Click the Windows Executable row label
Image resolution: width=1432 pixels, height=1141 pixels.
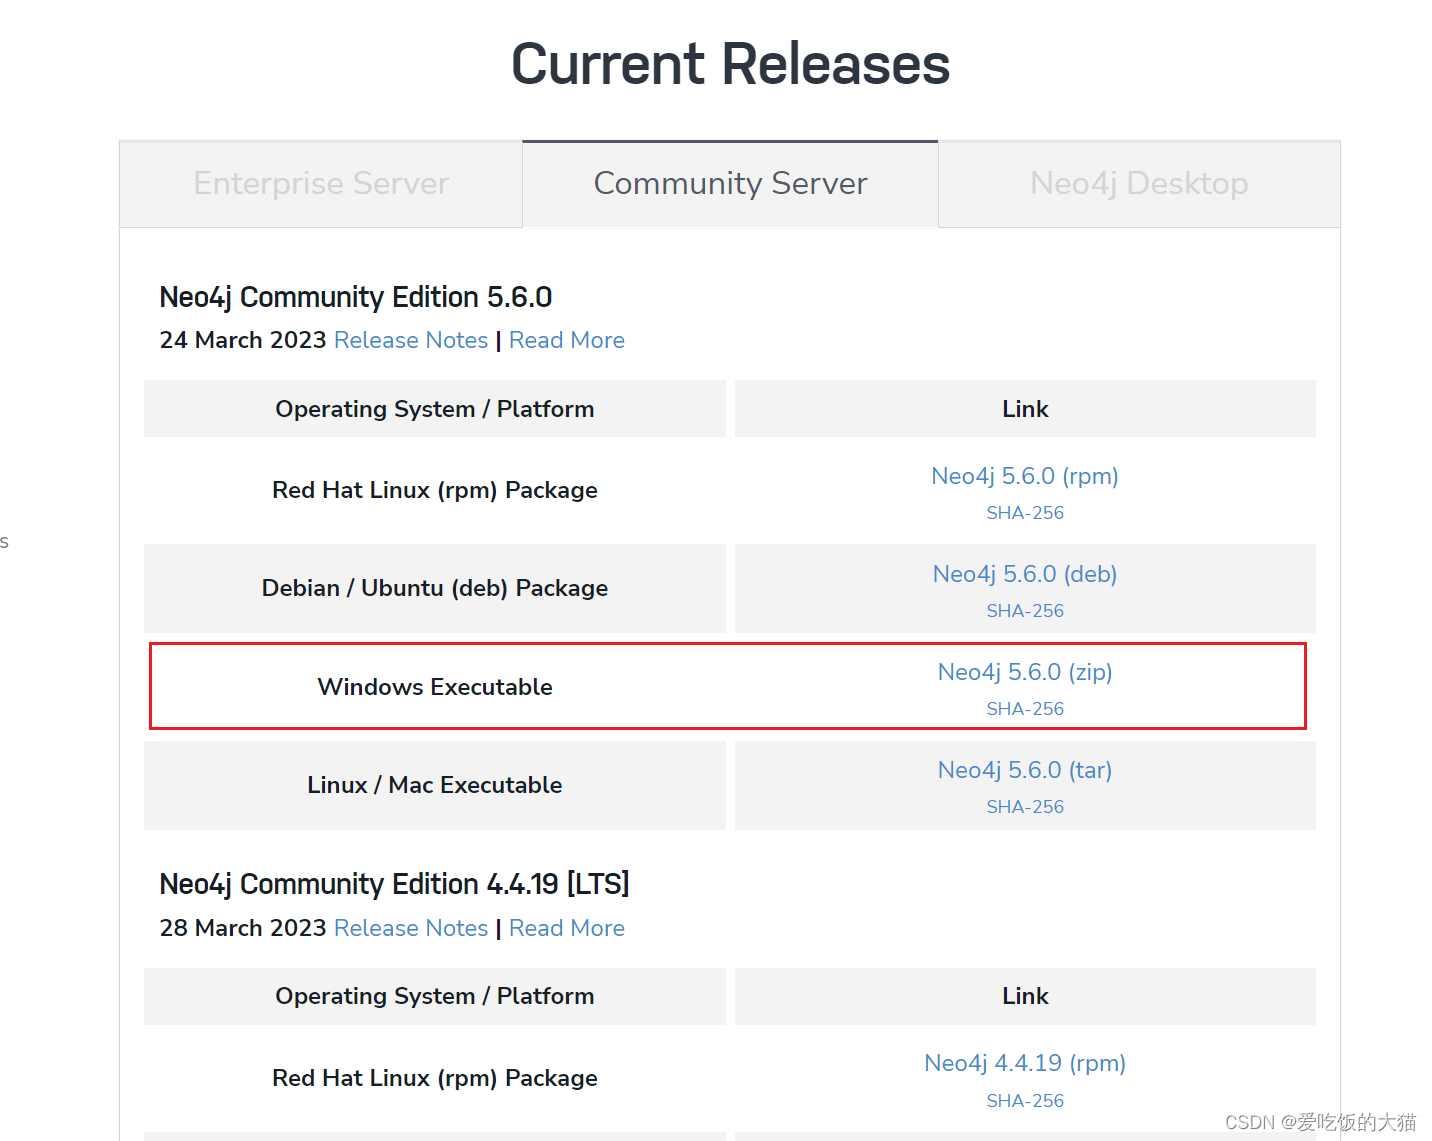pos(435,687)
